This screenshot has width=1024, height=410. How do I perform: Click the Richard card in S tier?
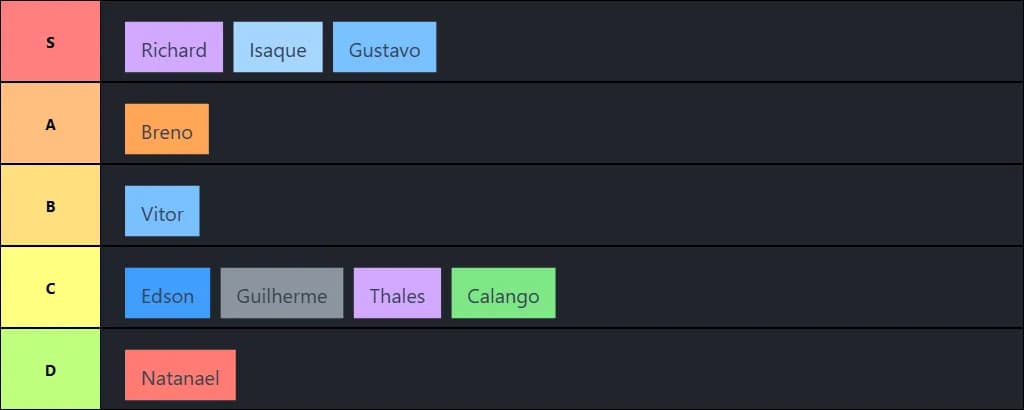174,47
